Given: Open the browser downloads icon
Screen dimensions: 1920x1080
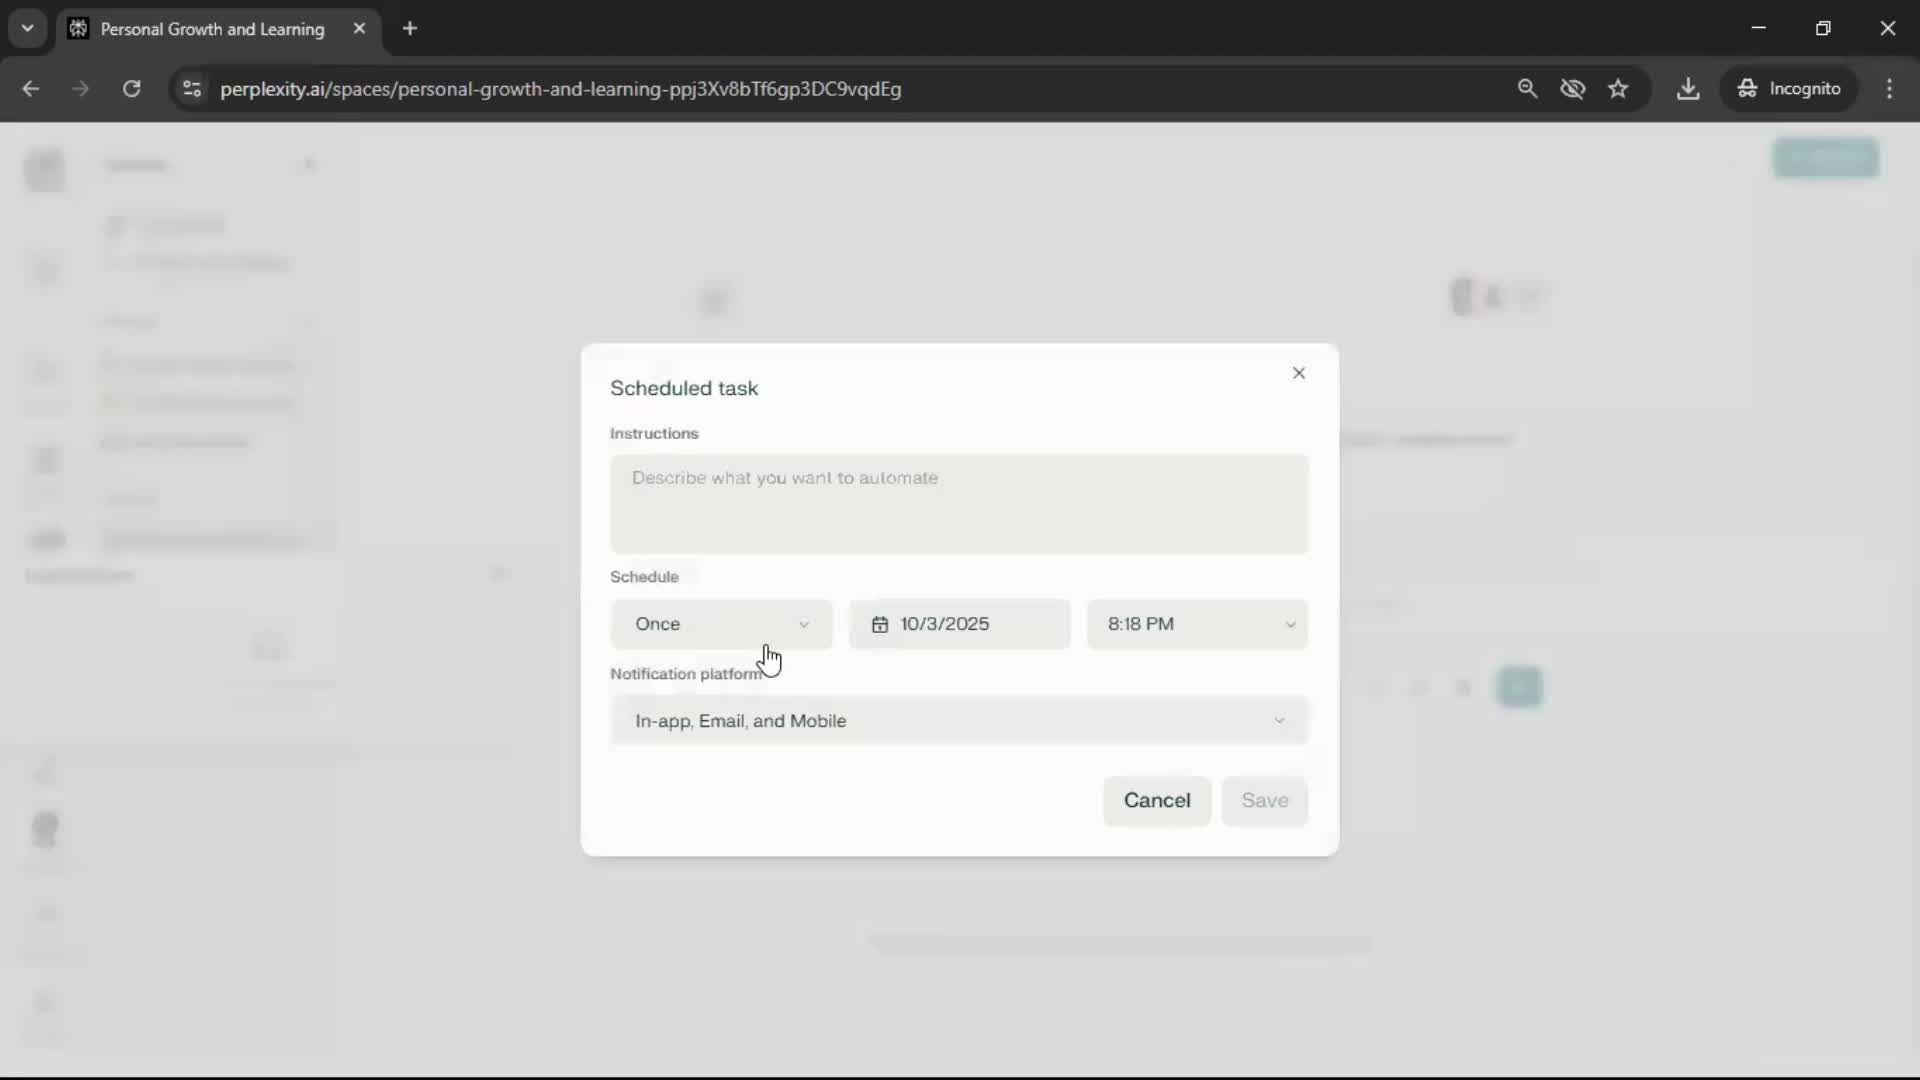Looking at the screenshot, I should click(1688, 89).
